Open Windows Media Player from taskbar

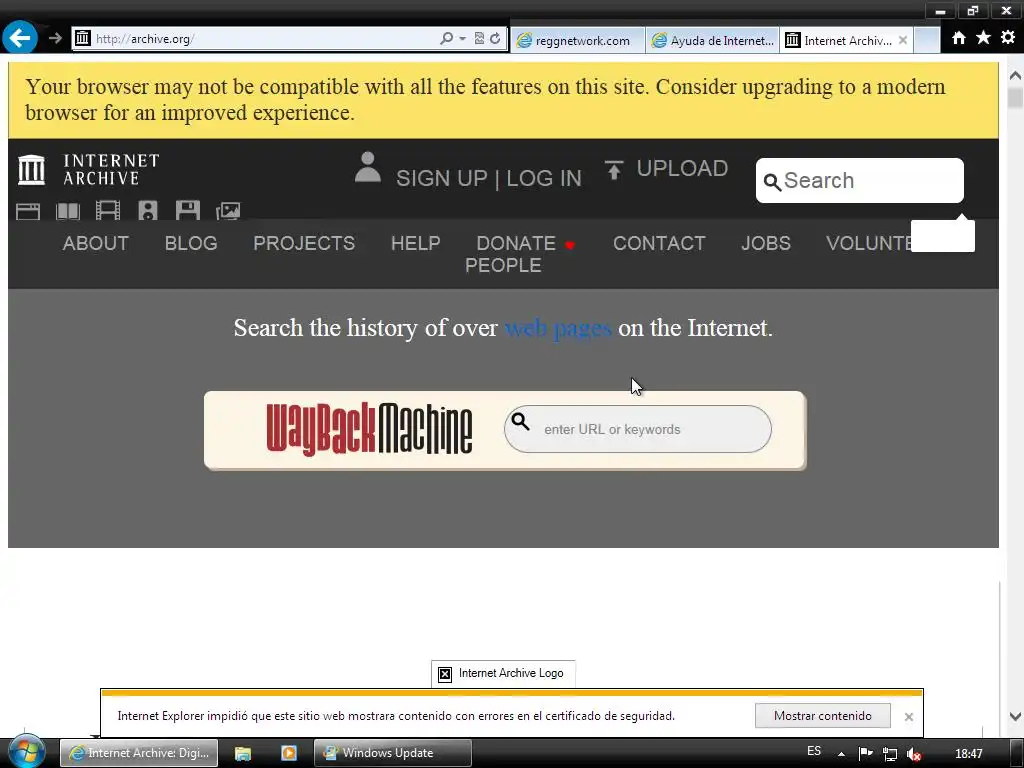[x=289, y=753]
